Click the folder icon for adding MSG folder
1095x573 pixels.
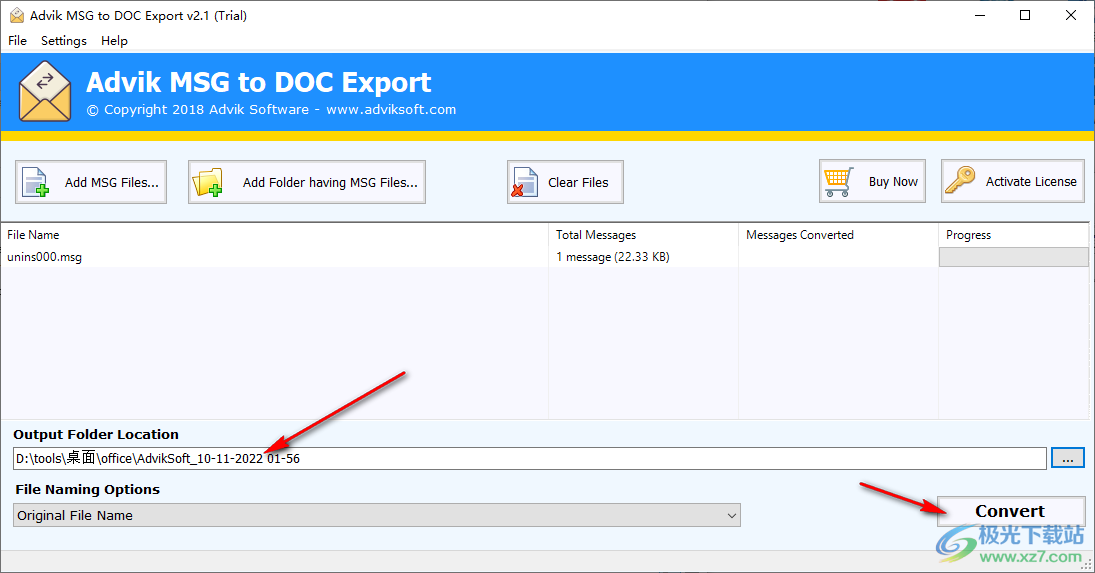tap(207, 182)
